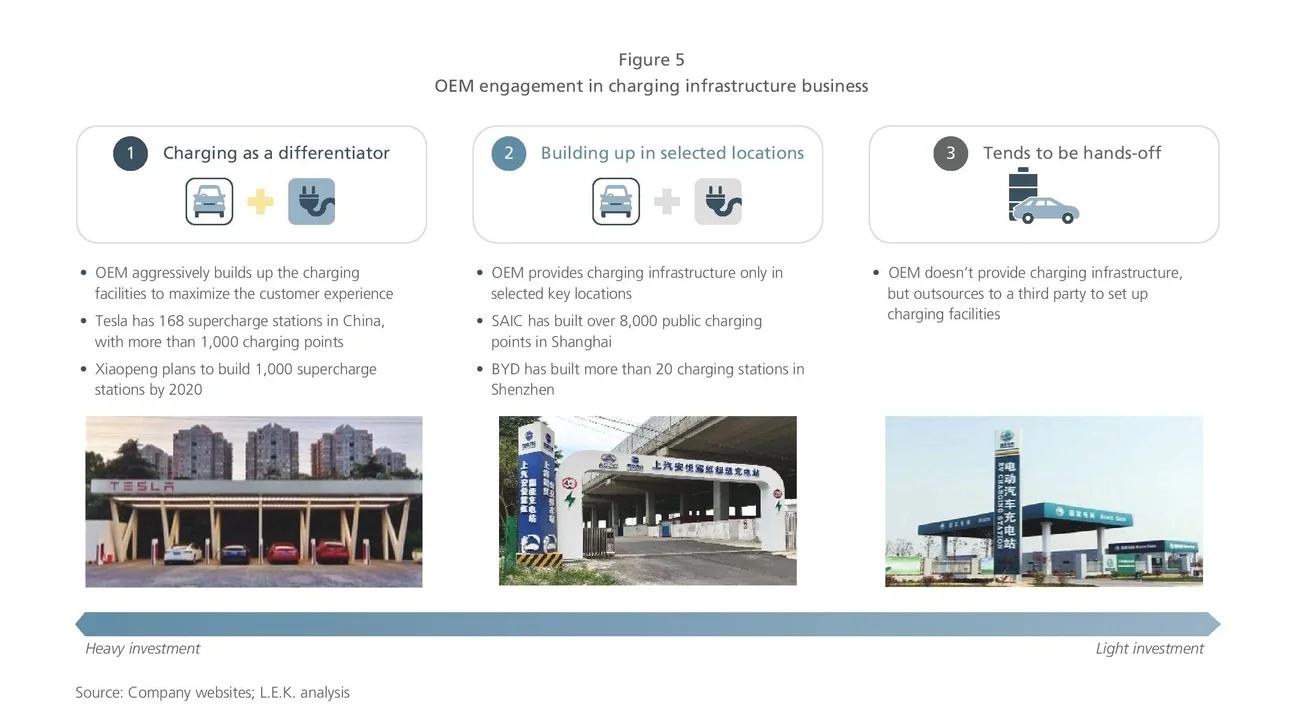Screen dimensions: 1300x728
Task: Expand the Tends to be hands-off card
Action: coord(1044,184)
